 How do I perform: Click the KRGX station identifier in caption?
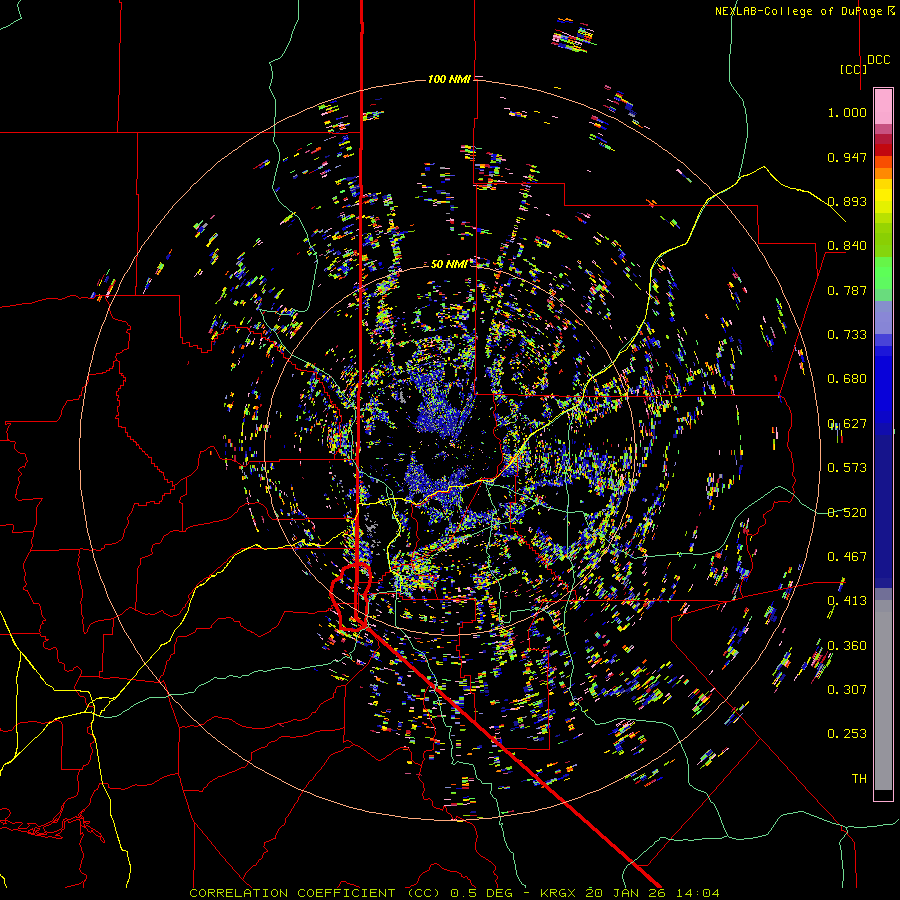(557, 893)
